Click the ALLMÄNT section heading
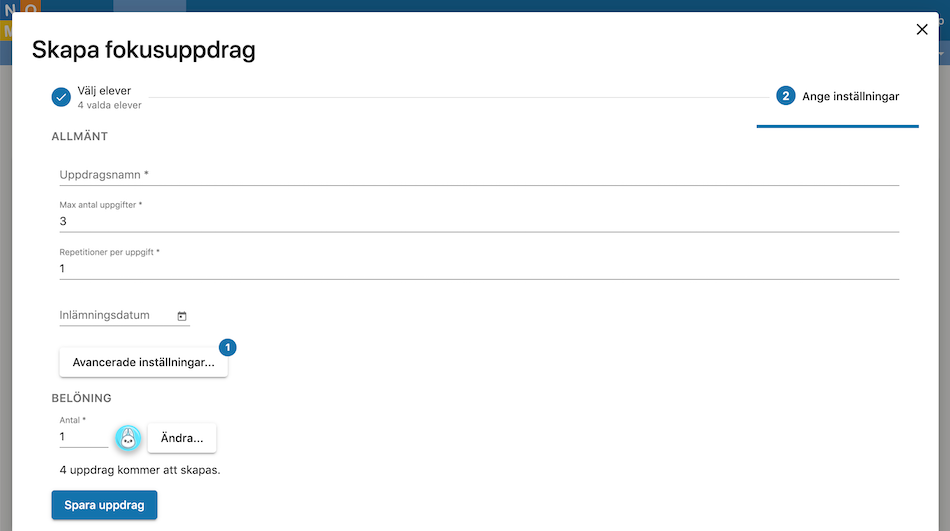 pyautogui.click(x=79, y=136)
